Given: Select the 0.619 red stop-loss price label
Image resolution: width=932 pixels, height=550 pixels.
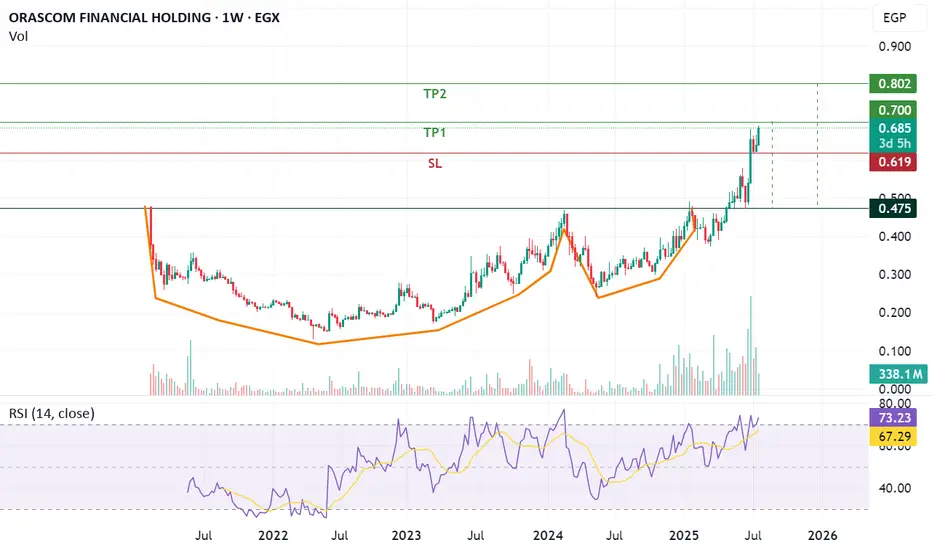Looking at the screenshot, I should (893, 162).
